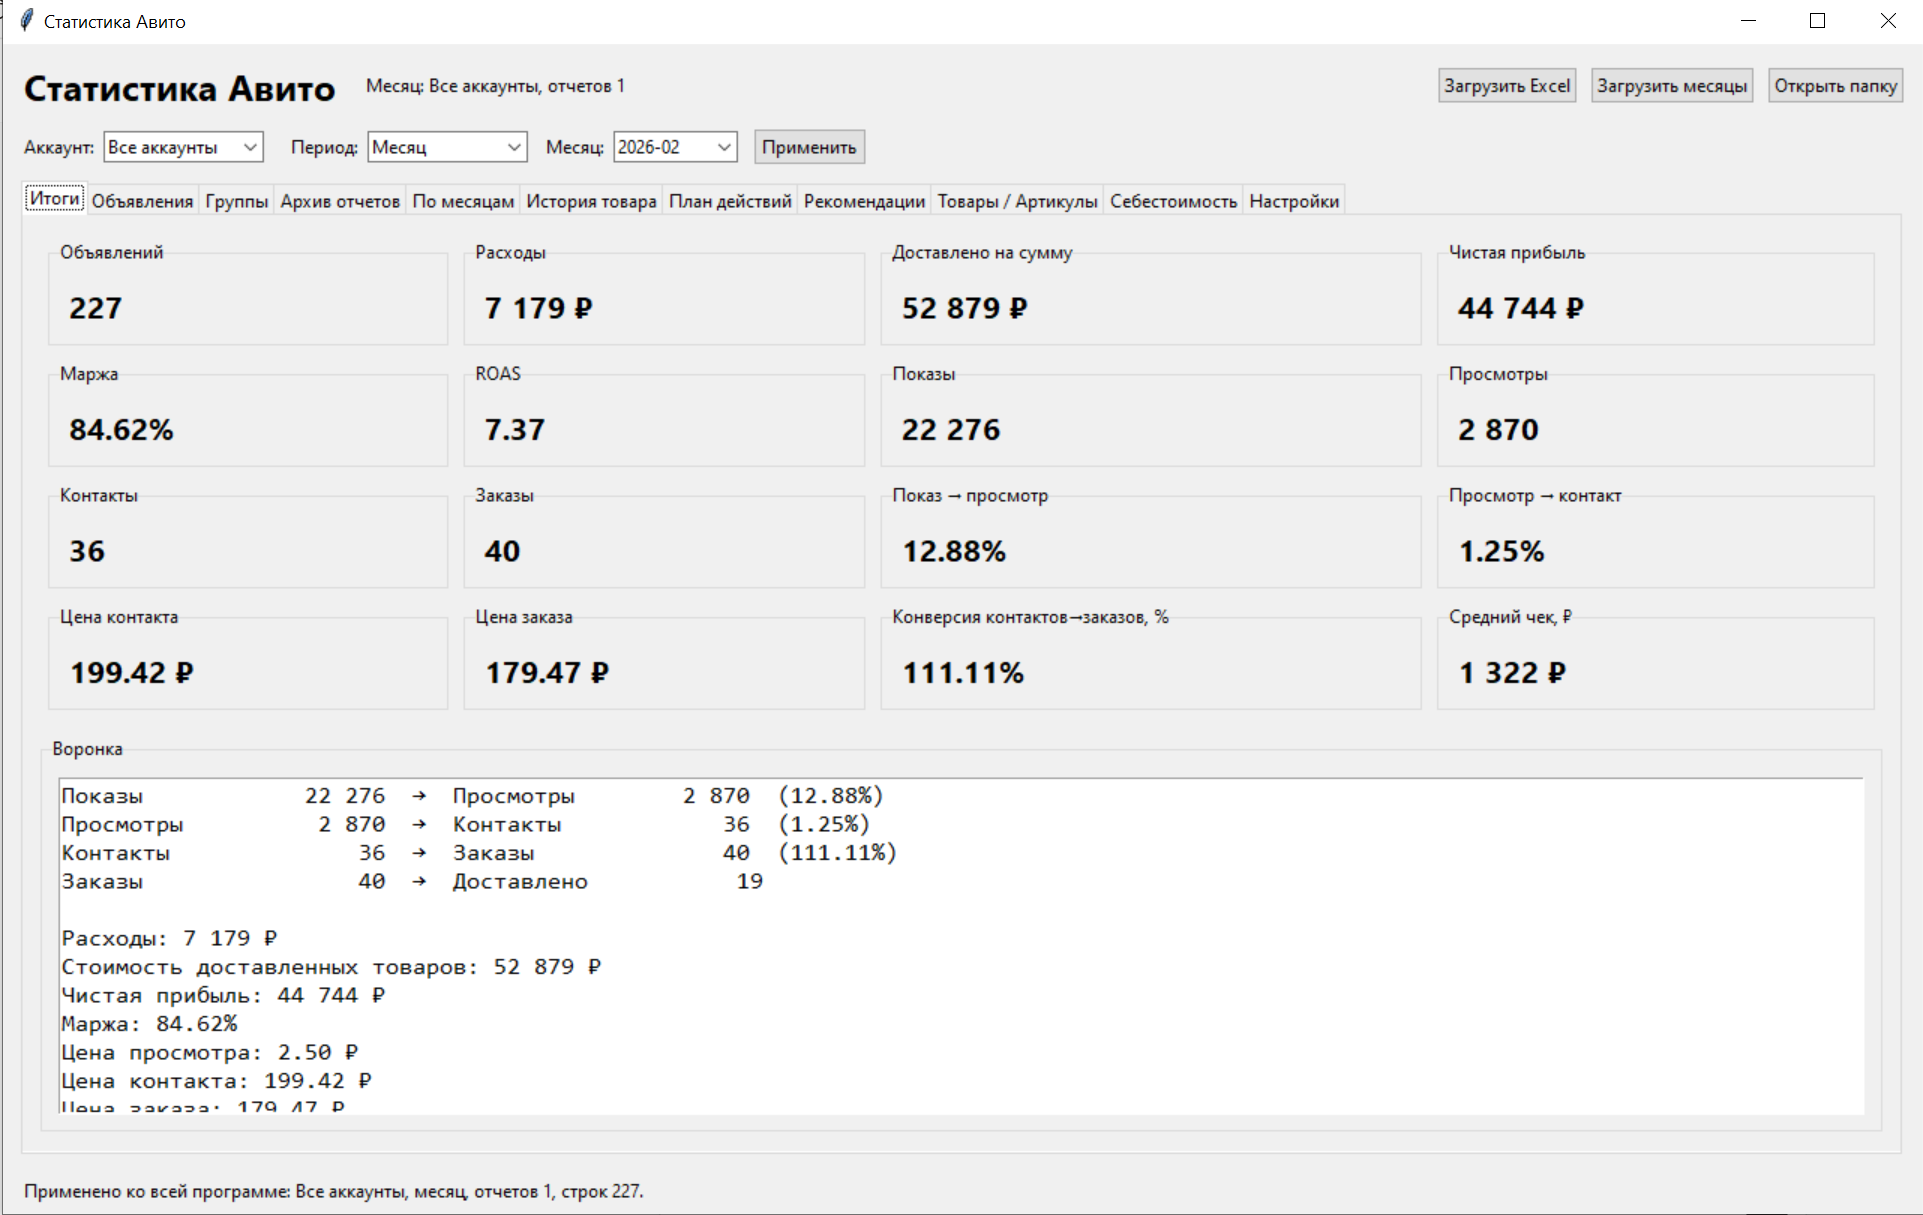1923x1215 pixels.
Task: Click the funnel line 'Цена просмотра: 2.50 ₽'
Action: (210, 1052)
